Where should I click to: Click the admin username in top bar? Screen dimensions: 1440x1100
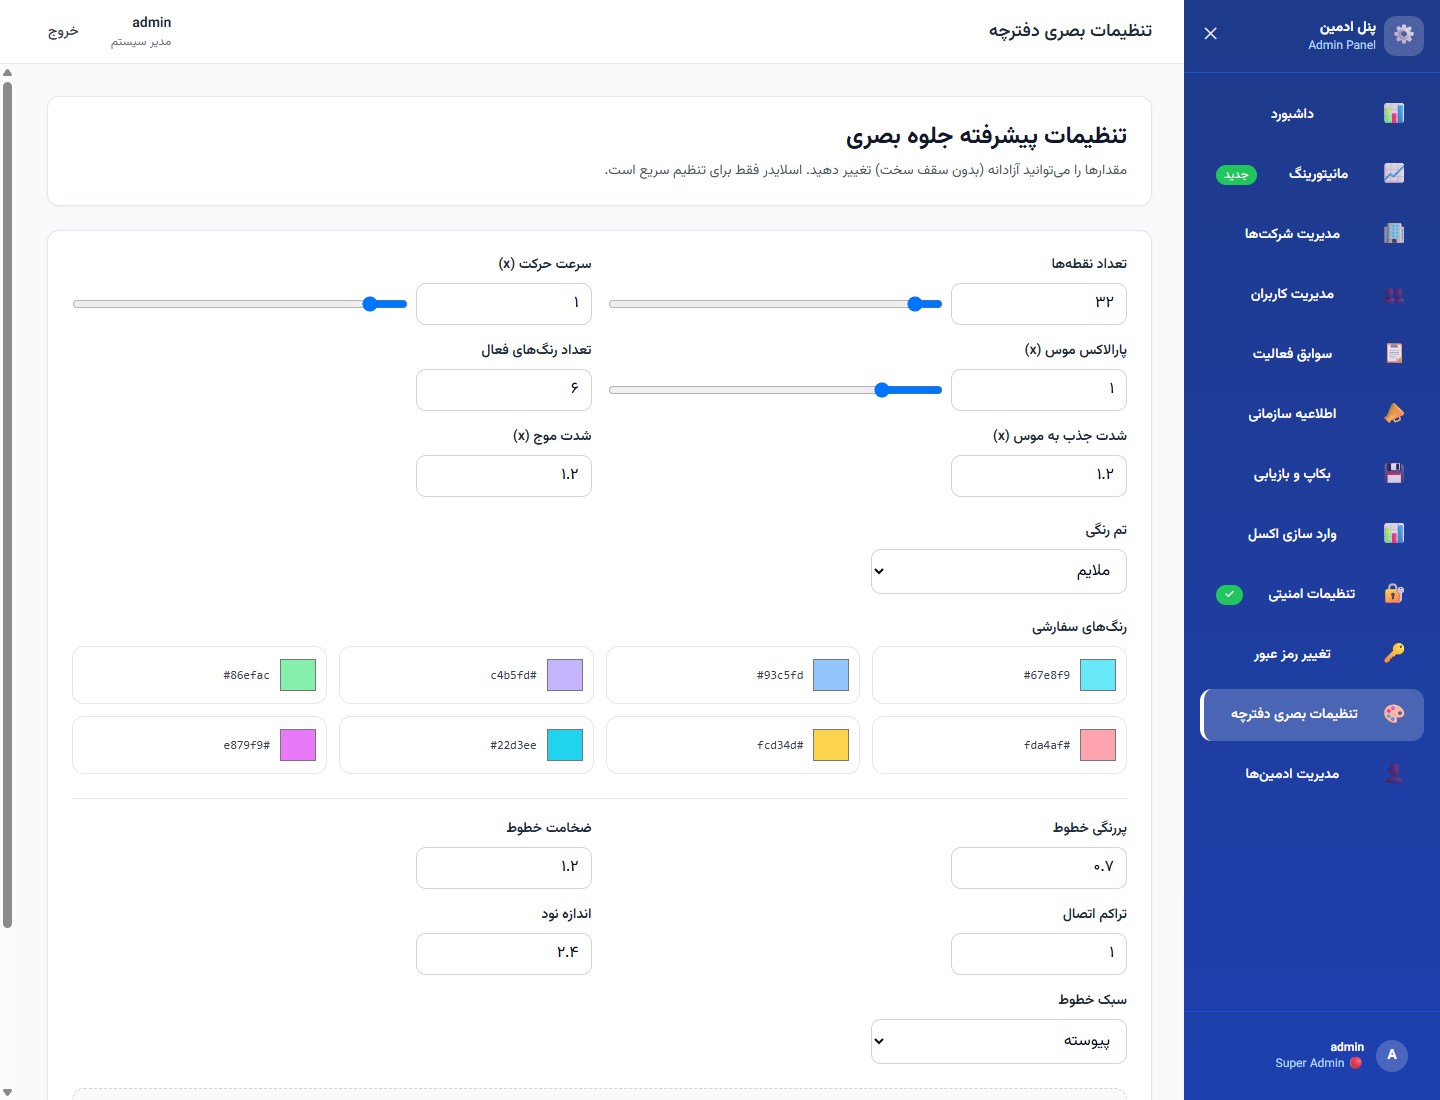[x=152, y=22]
